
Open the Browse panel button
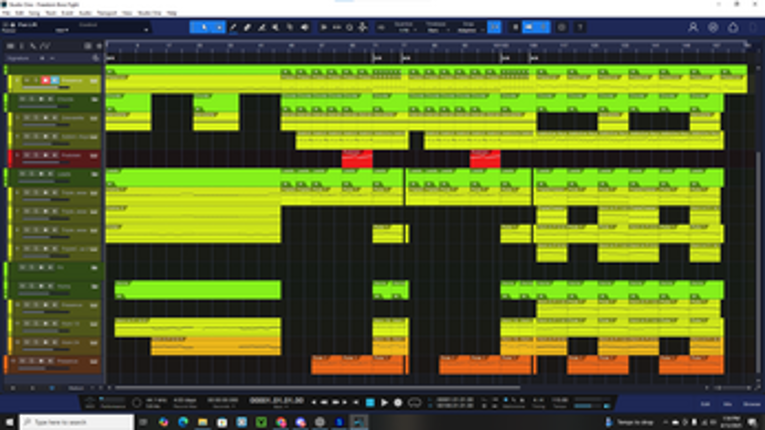click(750, 403)
